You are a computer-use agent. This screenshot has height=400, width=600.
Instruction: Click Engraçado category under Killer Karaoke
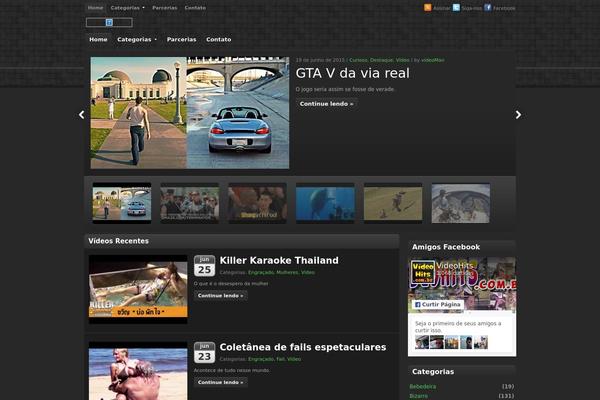coord(261,273)
